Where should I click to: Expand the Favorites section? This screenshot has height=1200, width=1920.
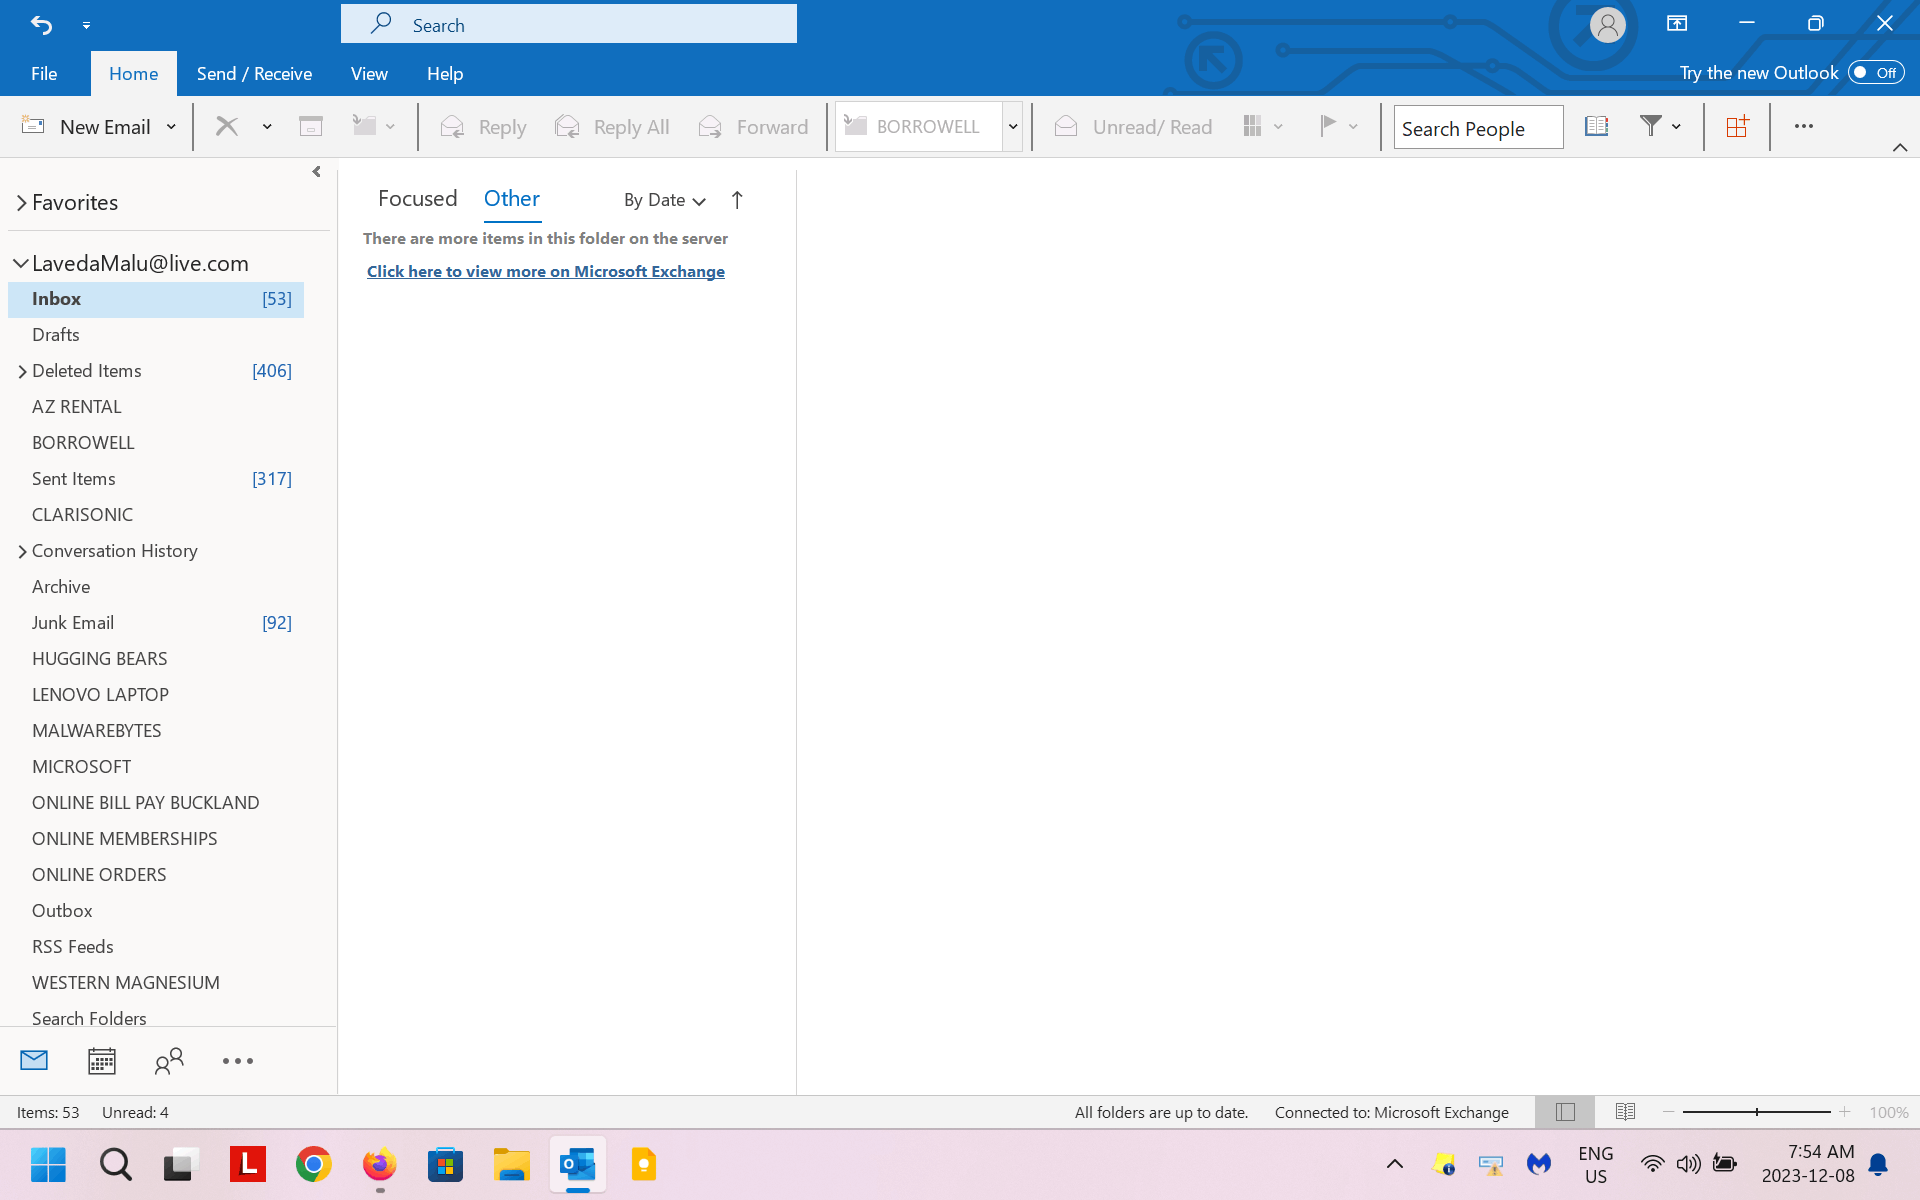pos(21,203)
